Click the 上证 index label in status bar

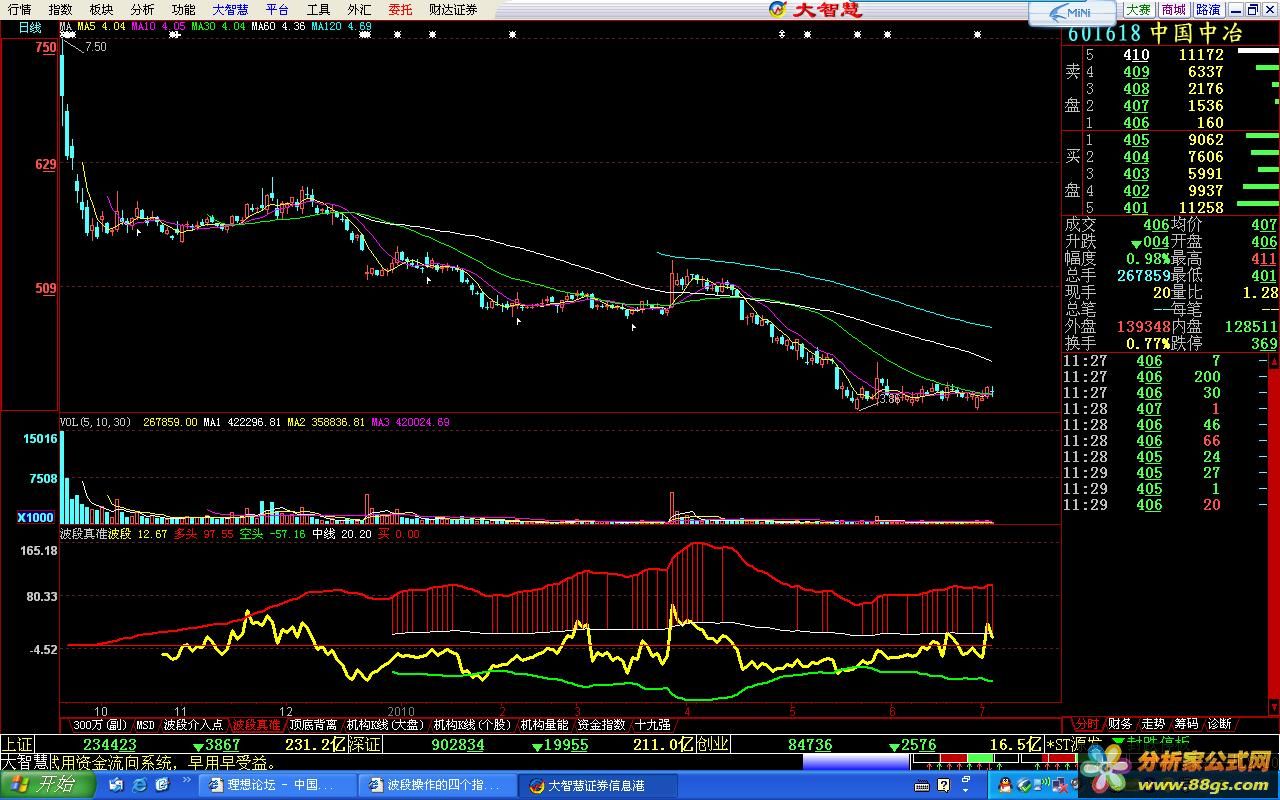(17, 744)
